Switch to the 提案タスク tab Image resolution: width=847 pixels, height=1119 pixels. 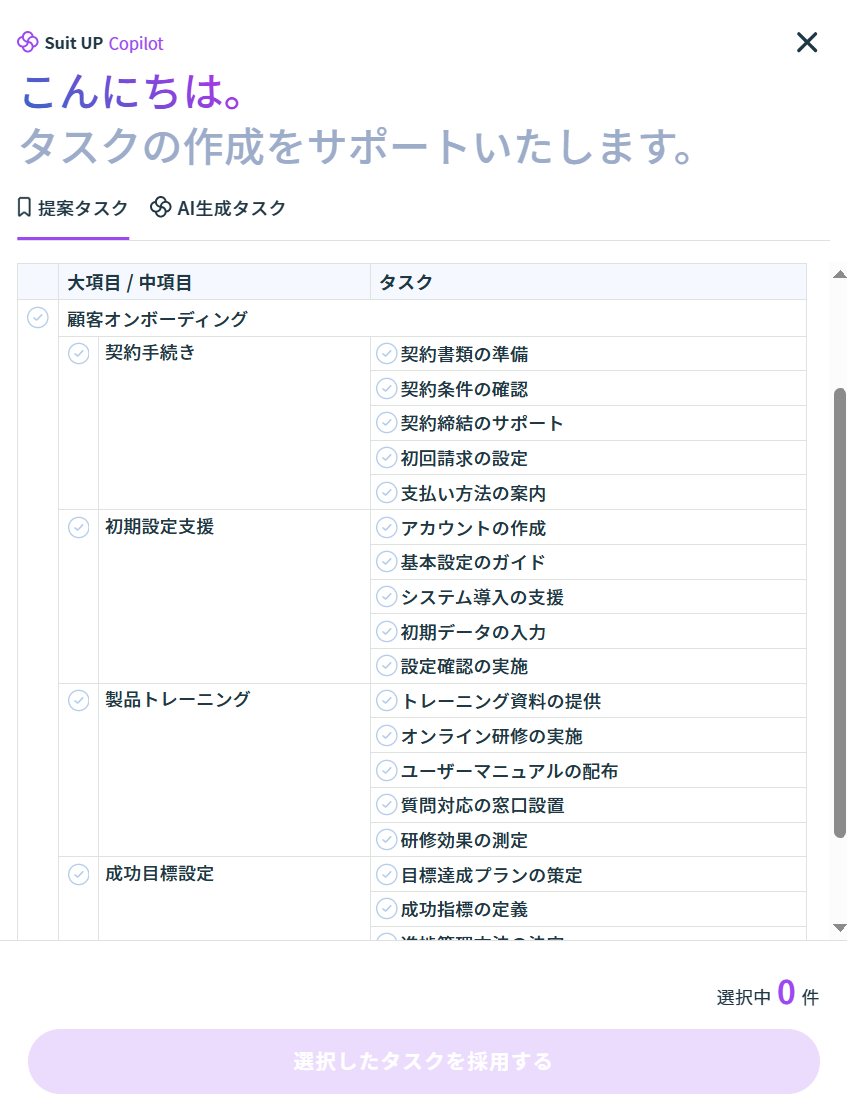coord(73,208)
